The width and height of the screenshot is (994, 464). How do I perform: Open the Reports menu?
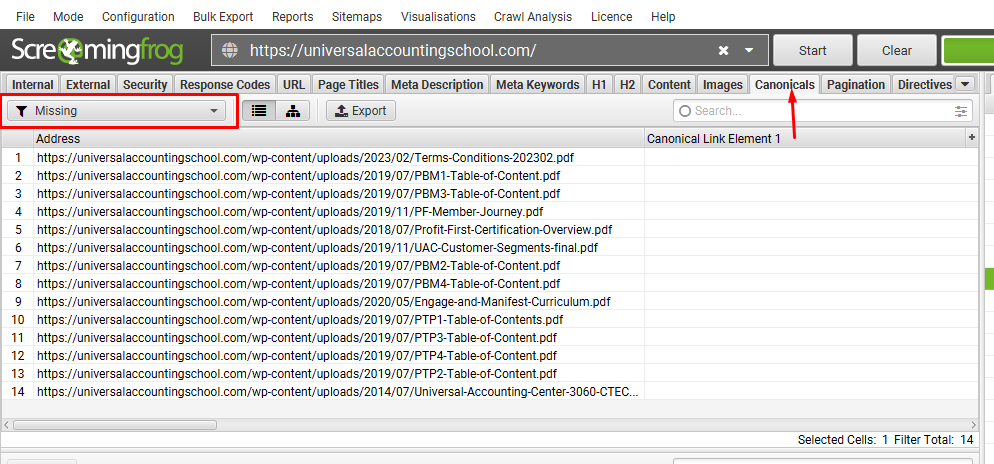click(x=292, y=17)
